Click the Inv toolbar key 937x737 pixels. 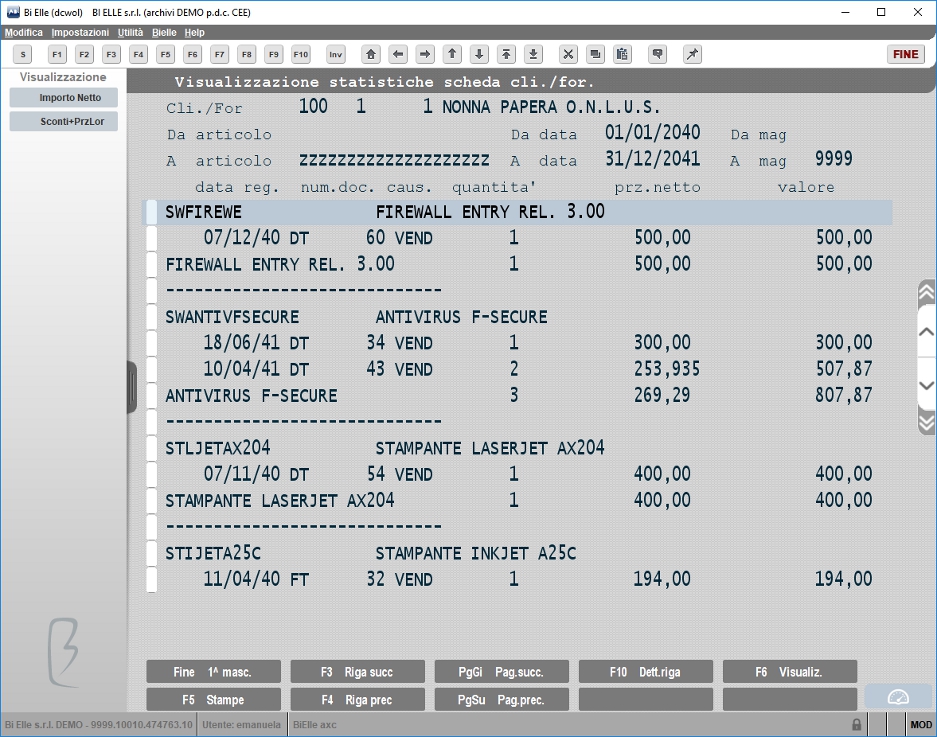tap(336, 54)
